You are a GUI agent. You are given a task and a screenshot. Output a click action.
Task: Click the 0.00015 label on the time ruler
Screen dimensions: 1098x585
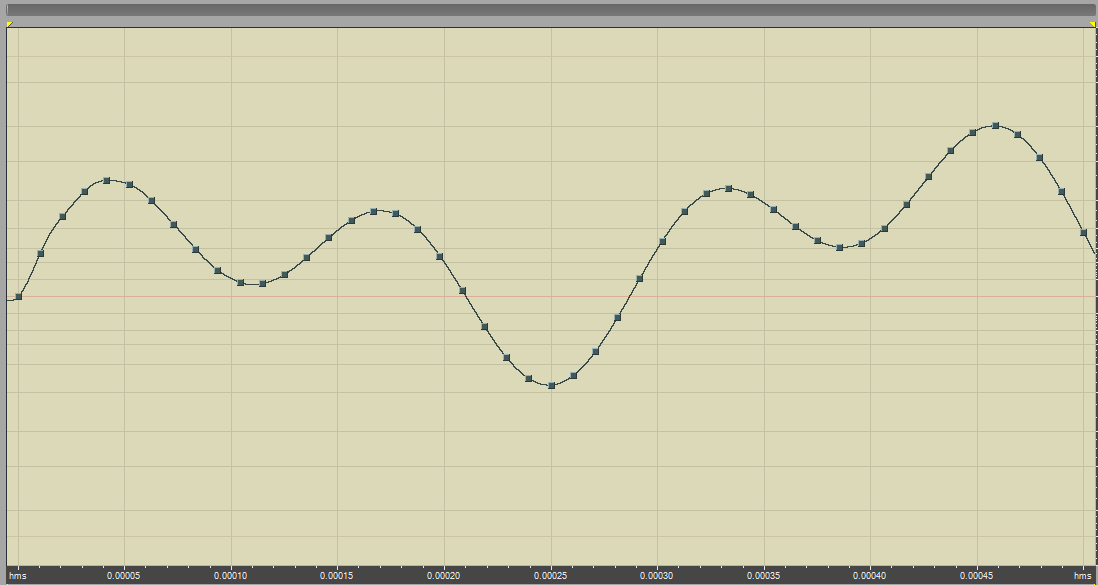(x=337, y=577)
